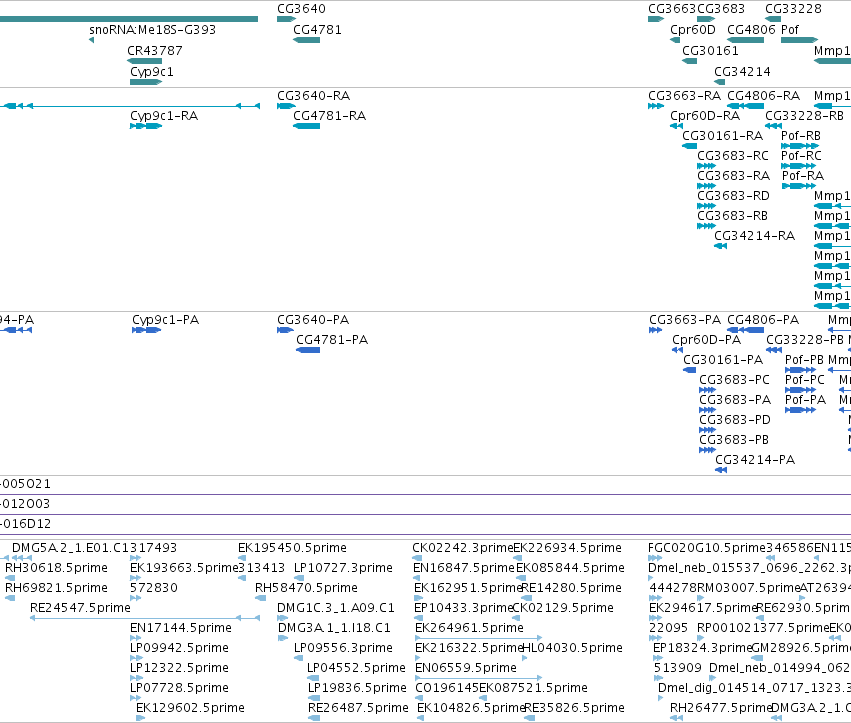Select EST label DMG3A.1_1.I18.C1
Image resolution: width=851 pixels, height=723 pixels.
pyautogui.click(x=334, y=628)
